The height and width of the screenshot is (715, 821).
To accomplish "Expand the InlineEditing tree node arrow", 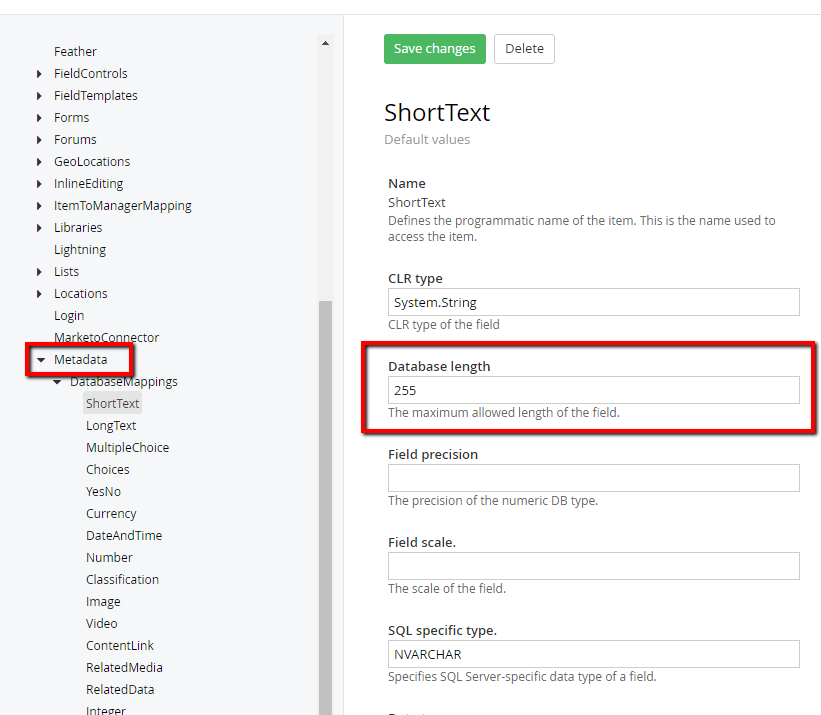I will [x=39, y=184].
